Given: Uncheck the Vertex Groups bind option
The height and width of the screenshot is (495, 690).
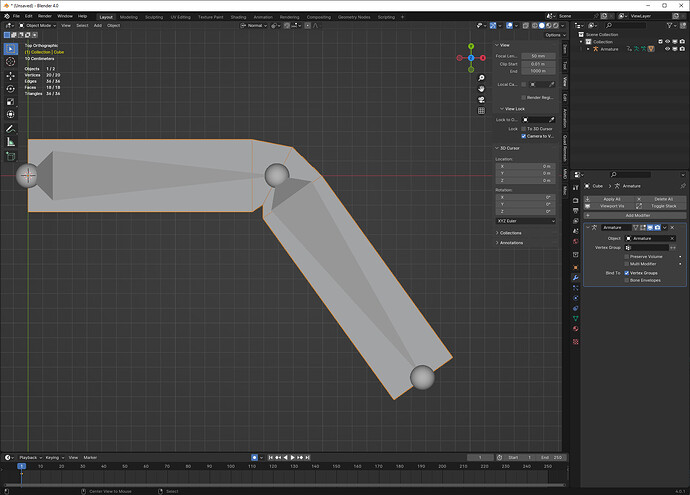Looking at the screenshot, I should pyautogui.click(x=627, y=273).
